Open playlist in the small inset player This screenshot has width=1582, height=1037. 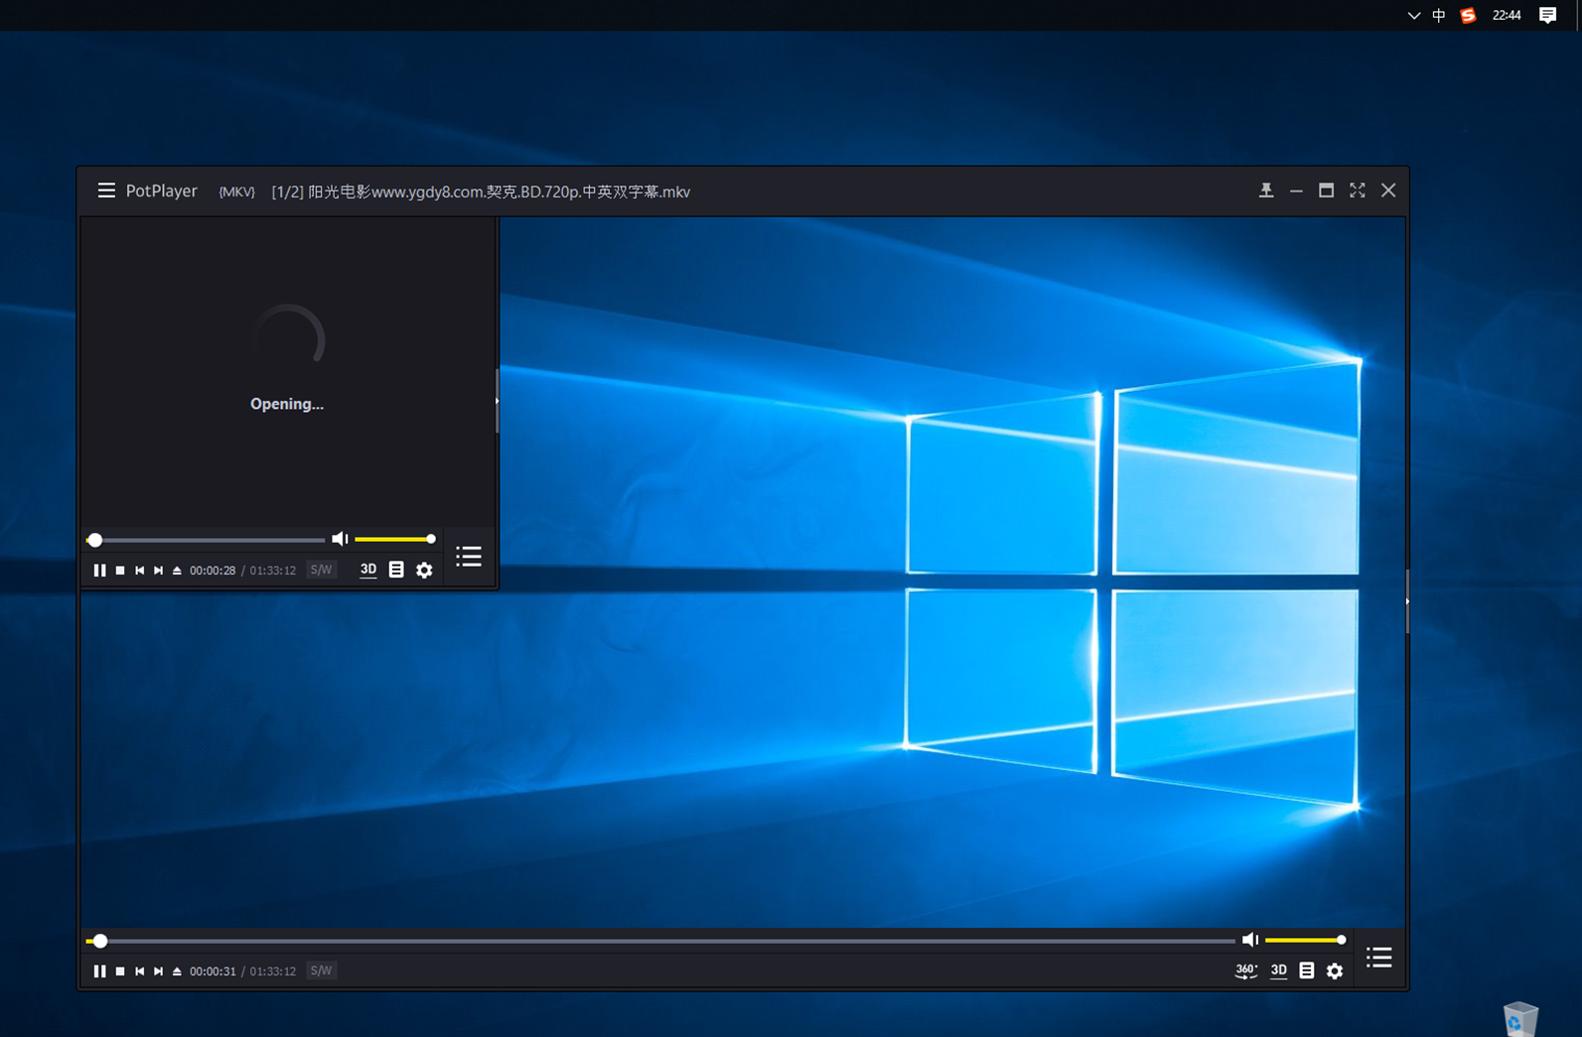[x=468, y=556]
